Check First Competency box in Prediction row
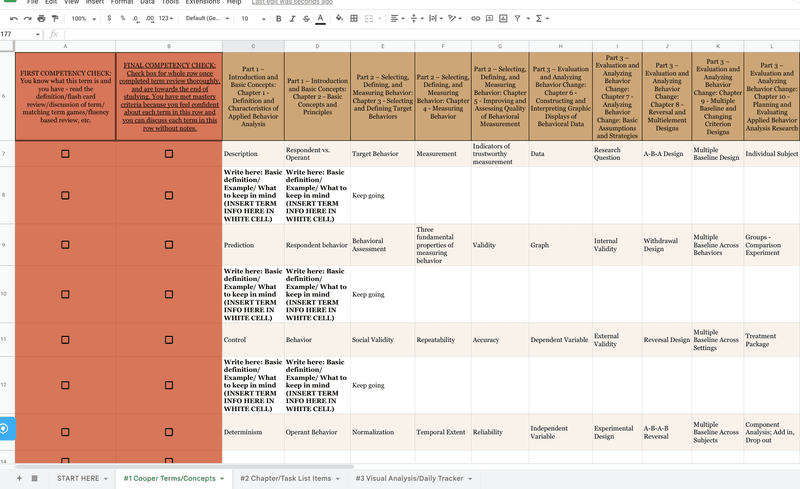The height and width of the screenshot is (489, 800). [x=65, y=244]
